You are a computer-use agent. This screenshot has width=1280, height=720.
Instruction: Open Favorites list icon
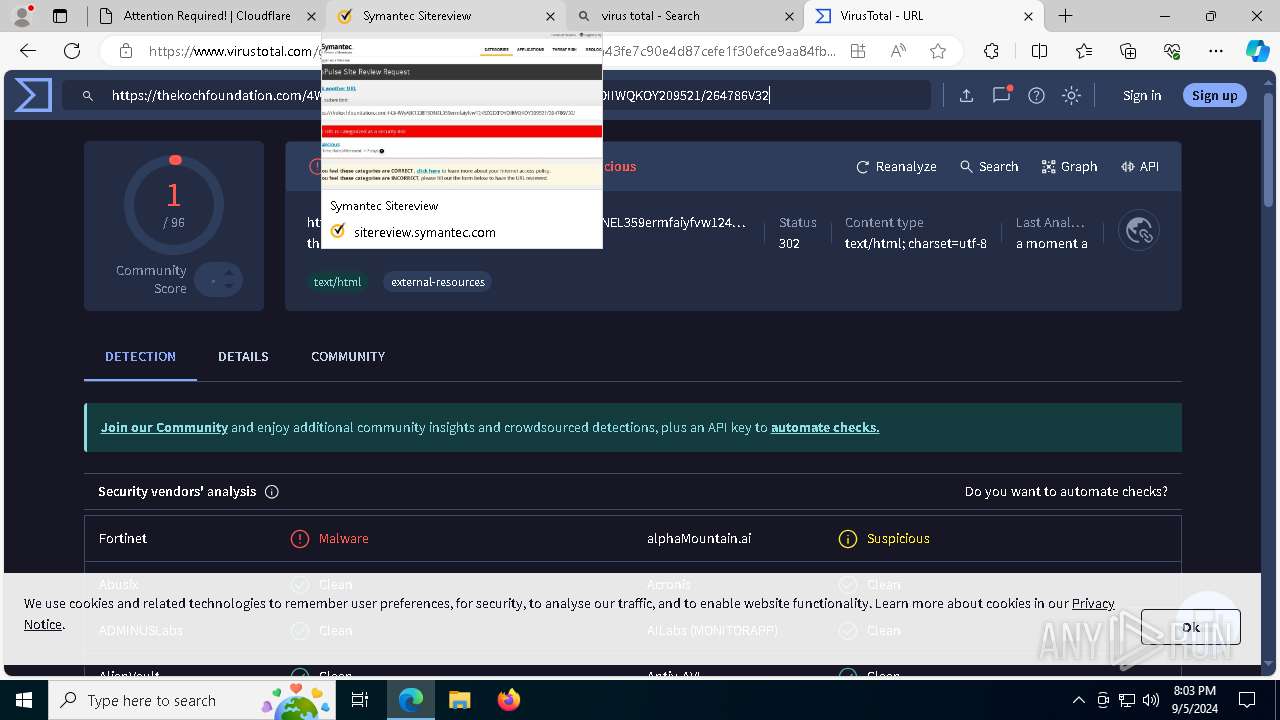tap(1084, 51)
